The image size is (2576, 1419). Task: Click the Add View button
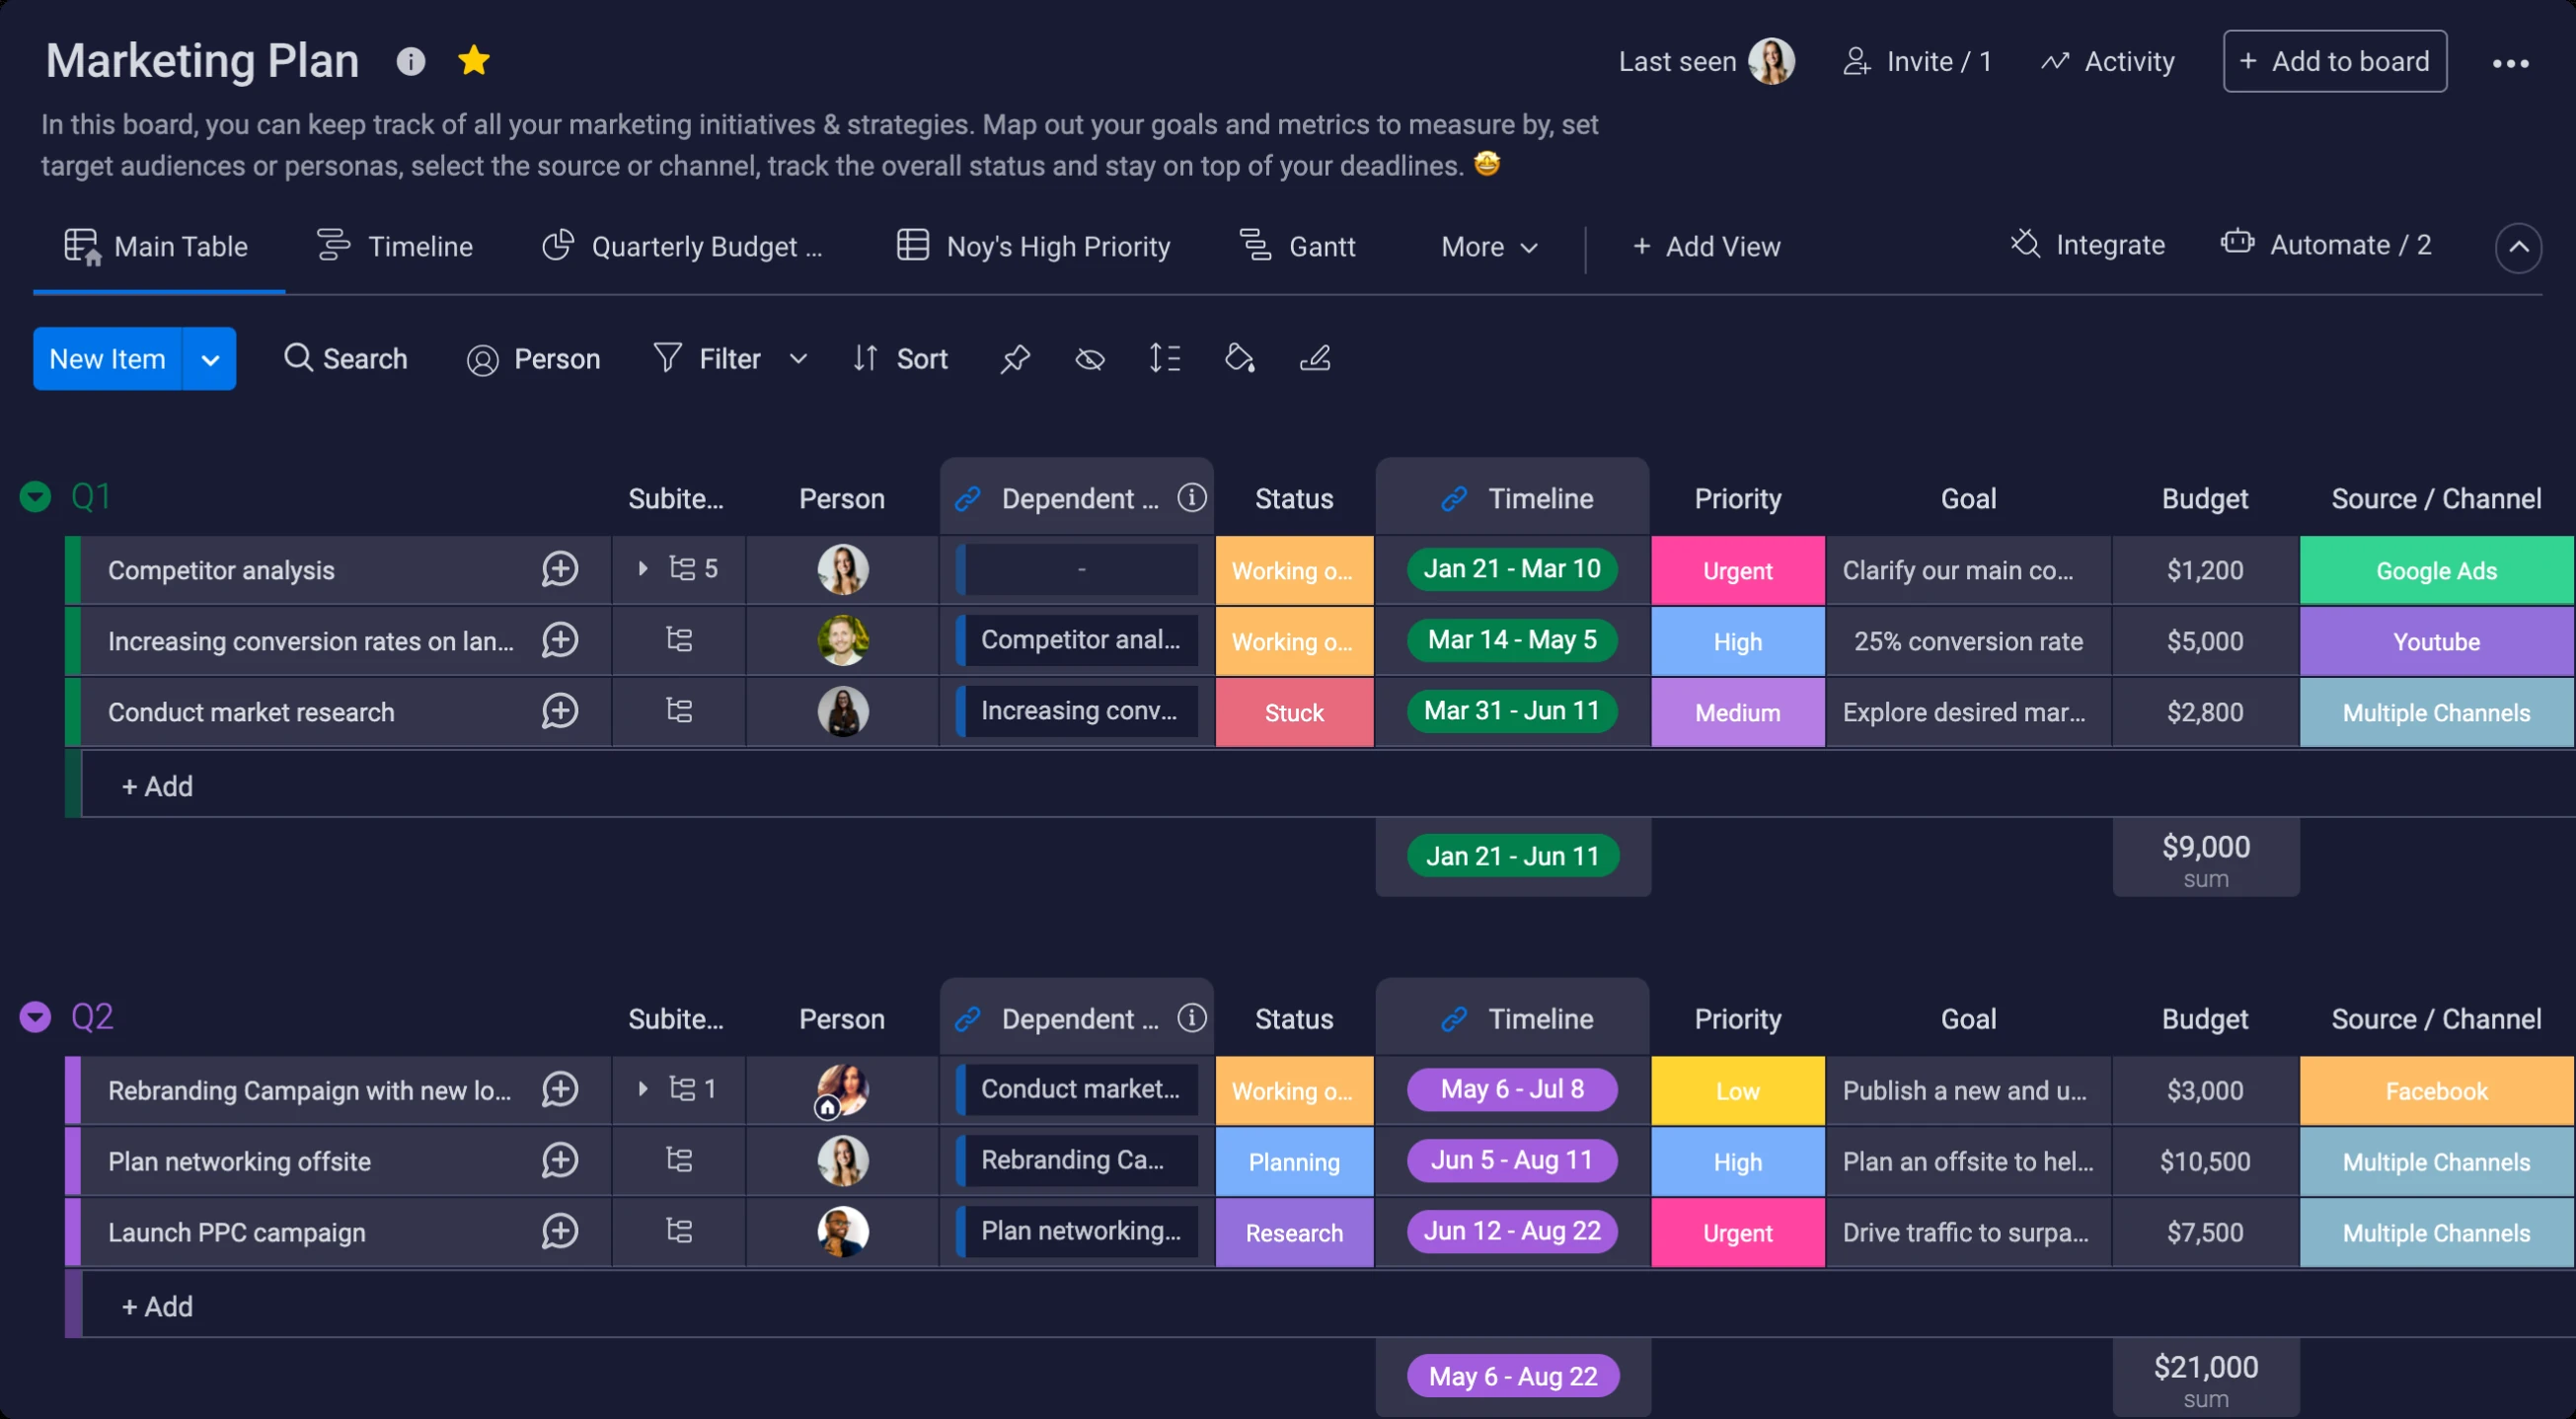pyautogui.click(x=1706, y=247)
